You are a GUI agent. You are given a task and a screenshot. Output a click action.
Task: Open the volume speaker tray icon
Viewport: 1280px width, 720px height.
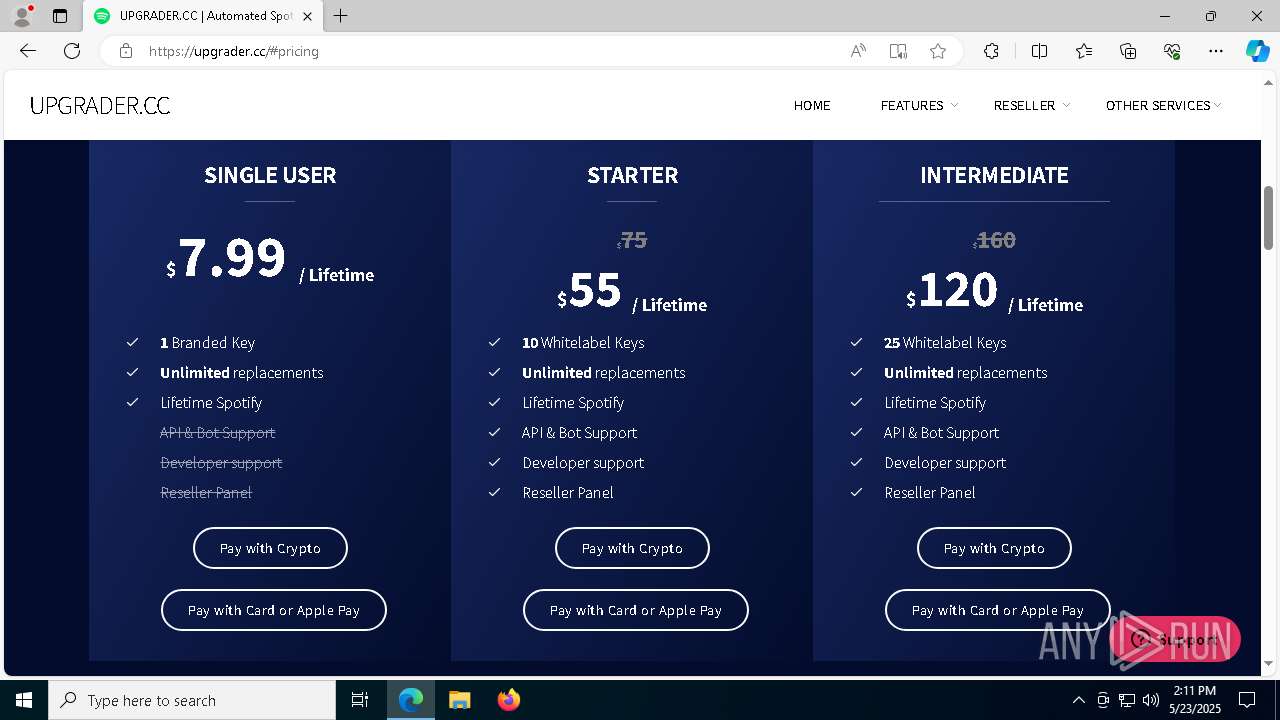(x=1151, y=700)
